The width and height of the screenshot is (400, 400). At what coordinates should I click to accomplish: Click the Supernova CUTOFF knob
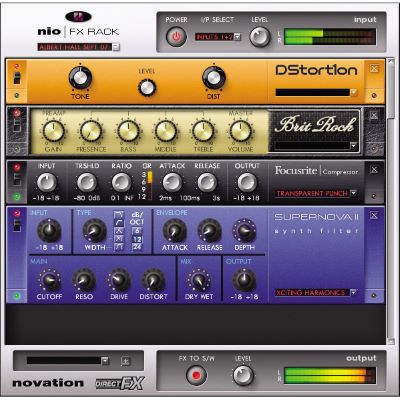49,281
